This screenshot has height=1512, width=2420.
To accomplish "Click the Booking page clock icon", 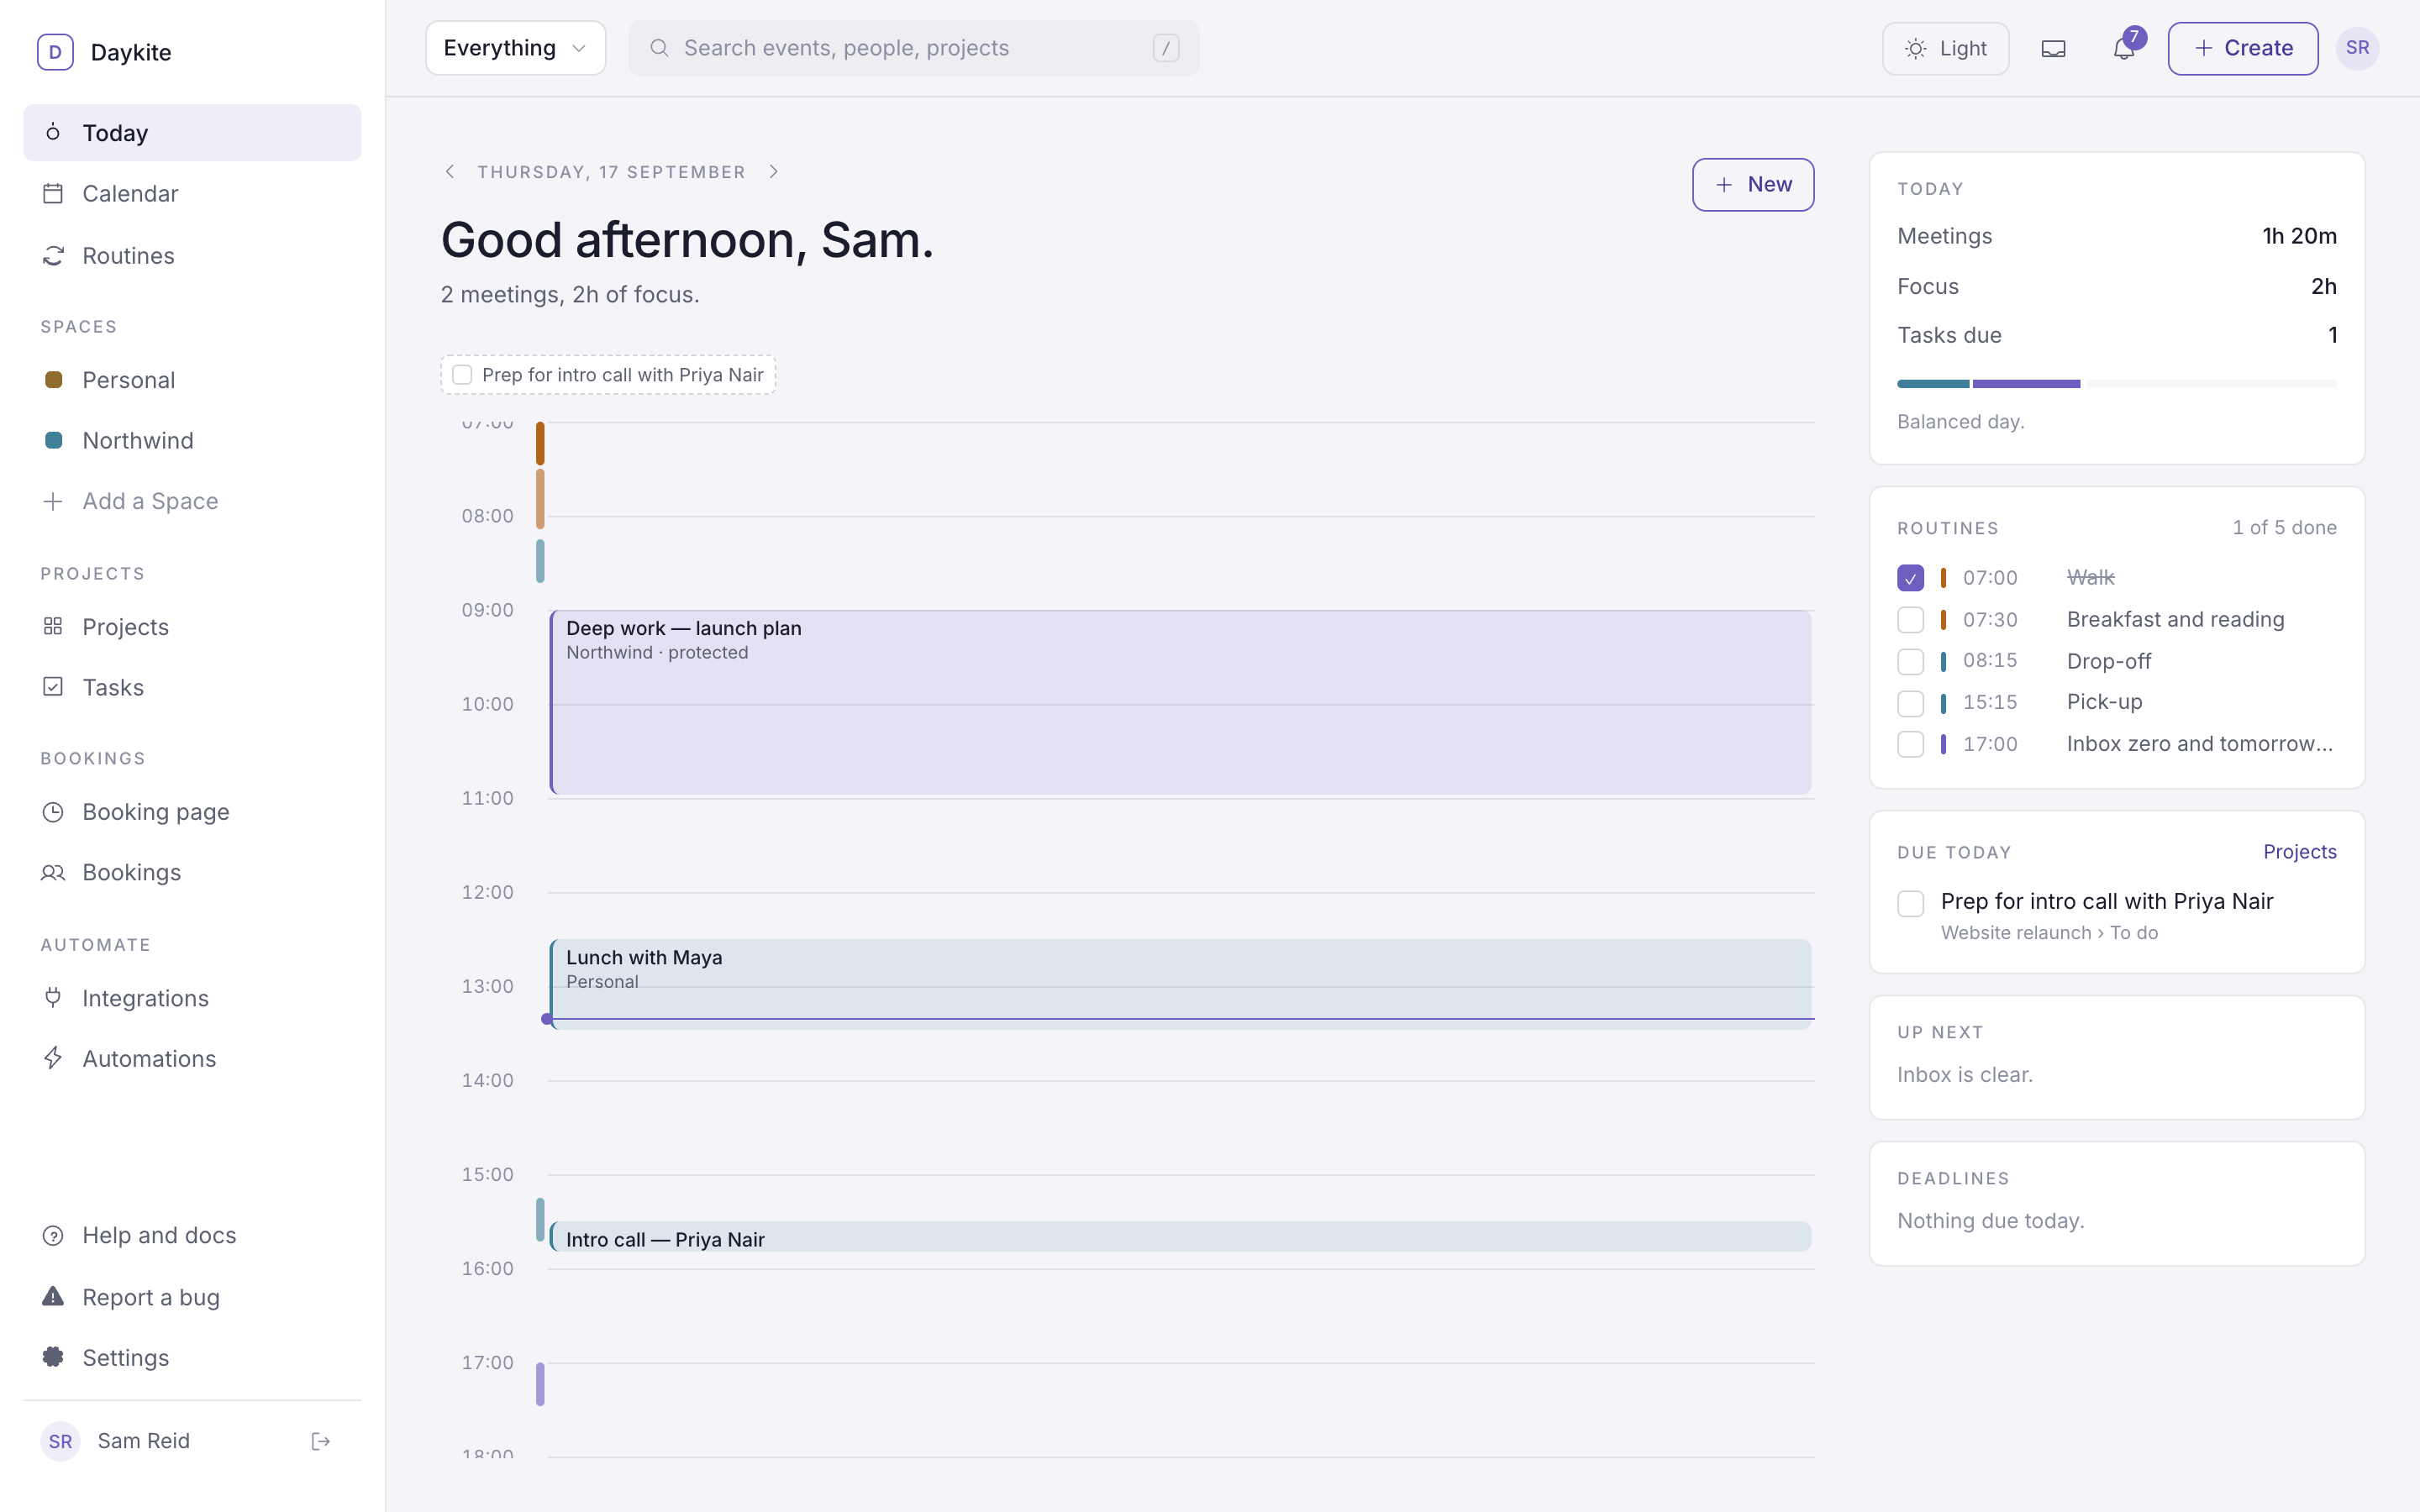I will click(x=53, y=812).
